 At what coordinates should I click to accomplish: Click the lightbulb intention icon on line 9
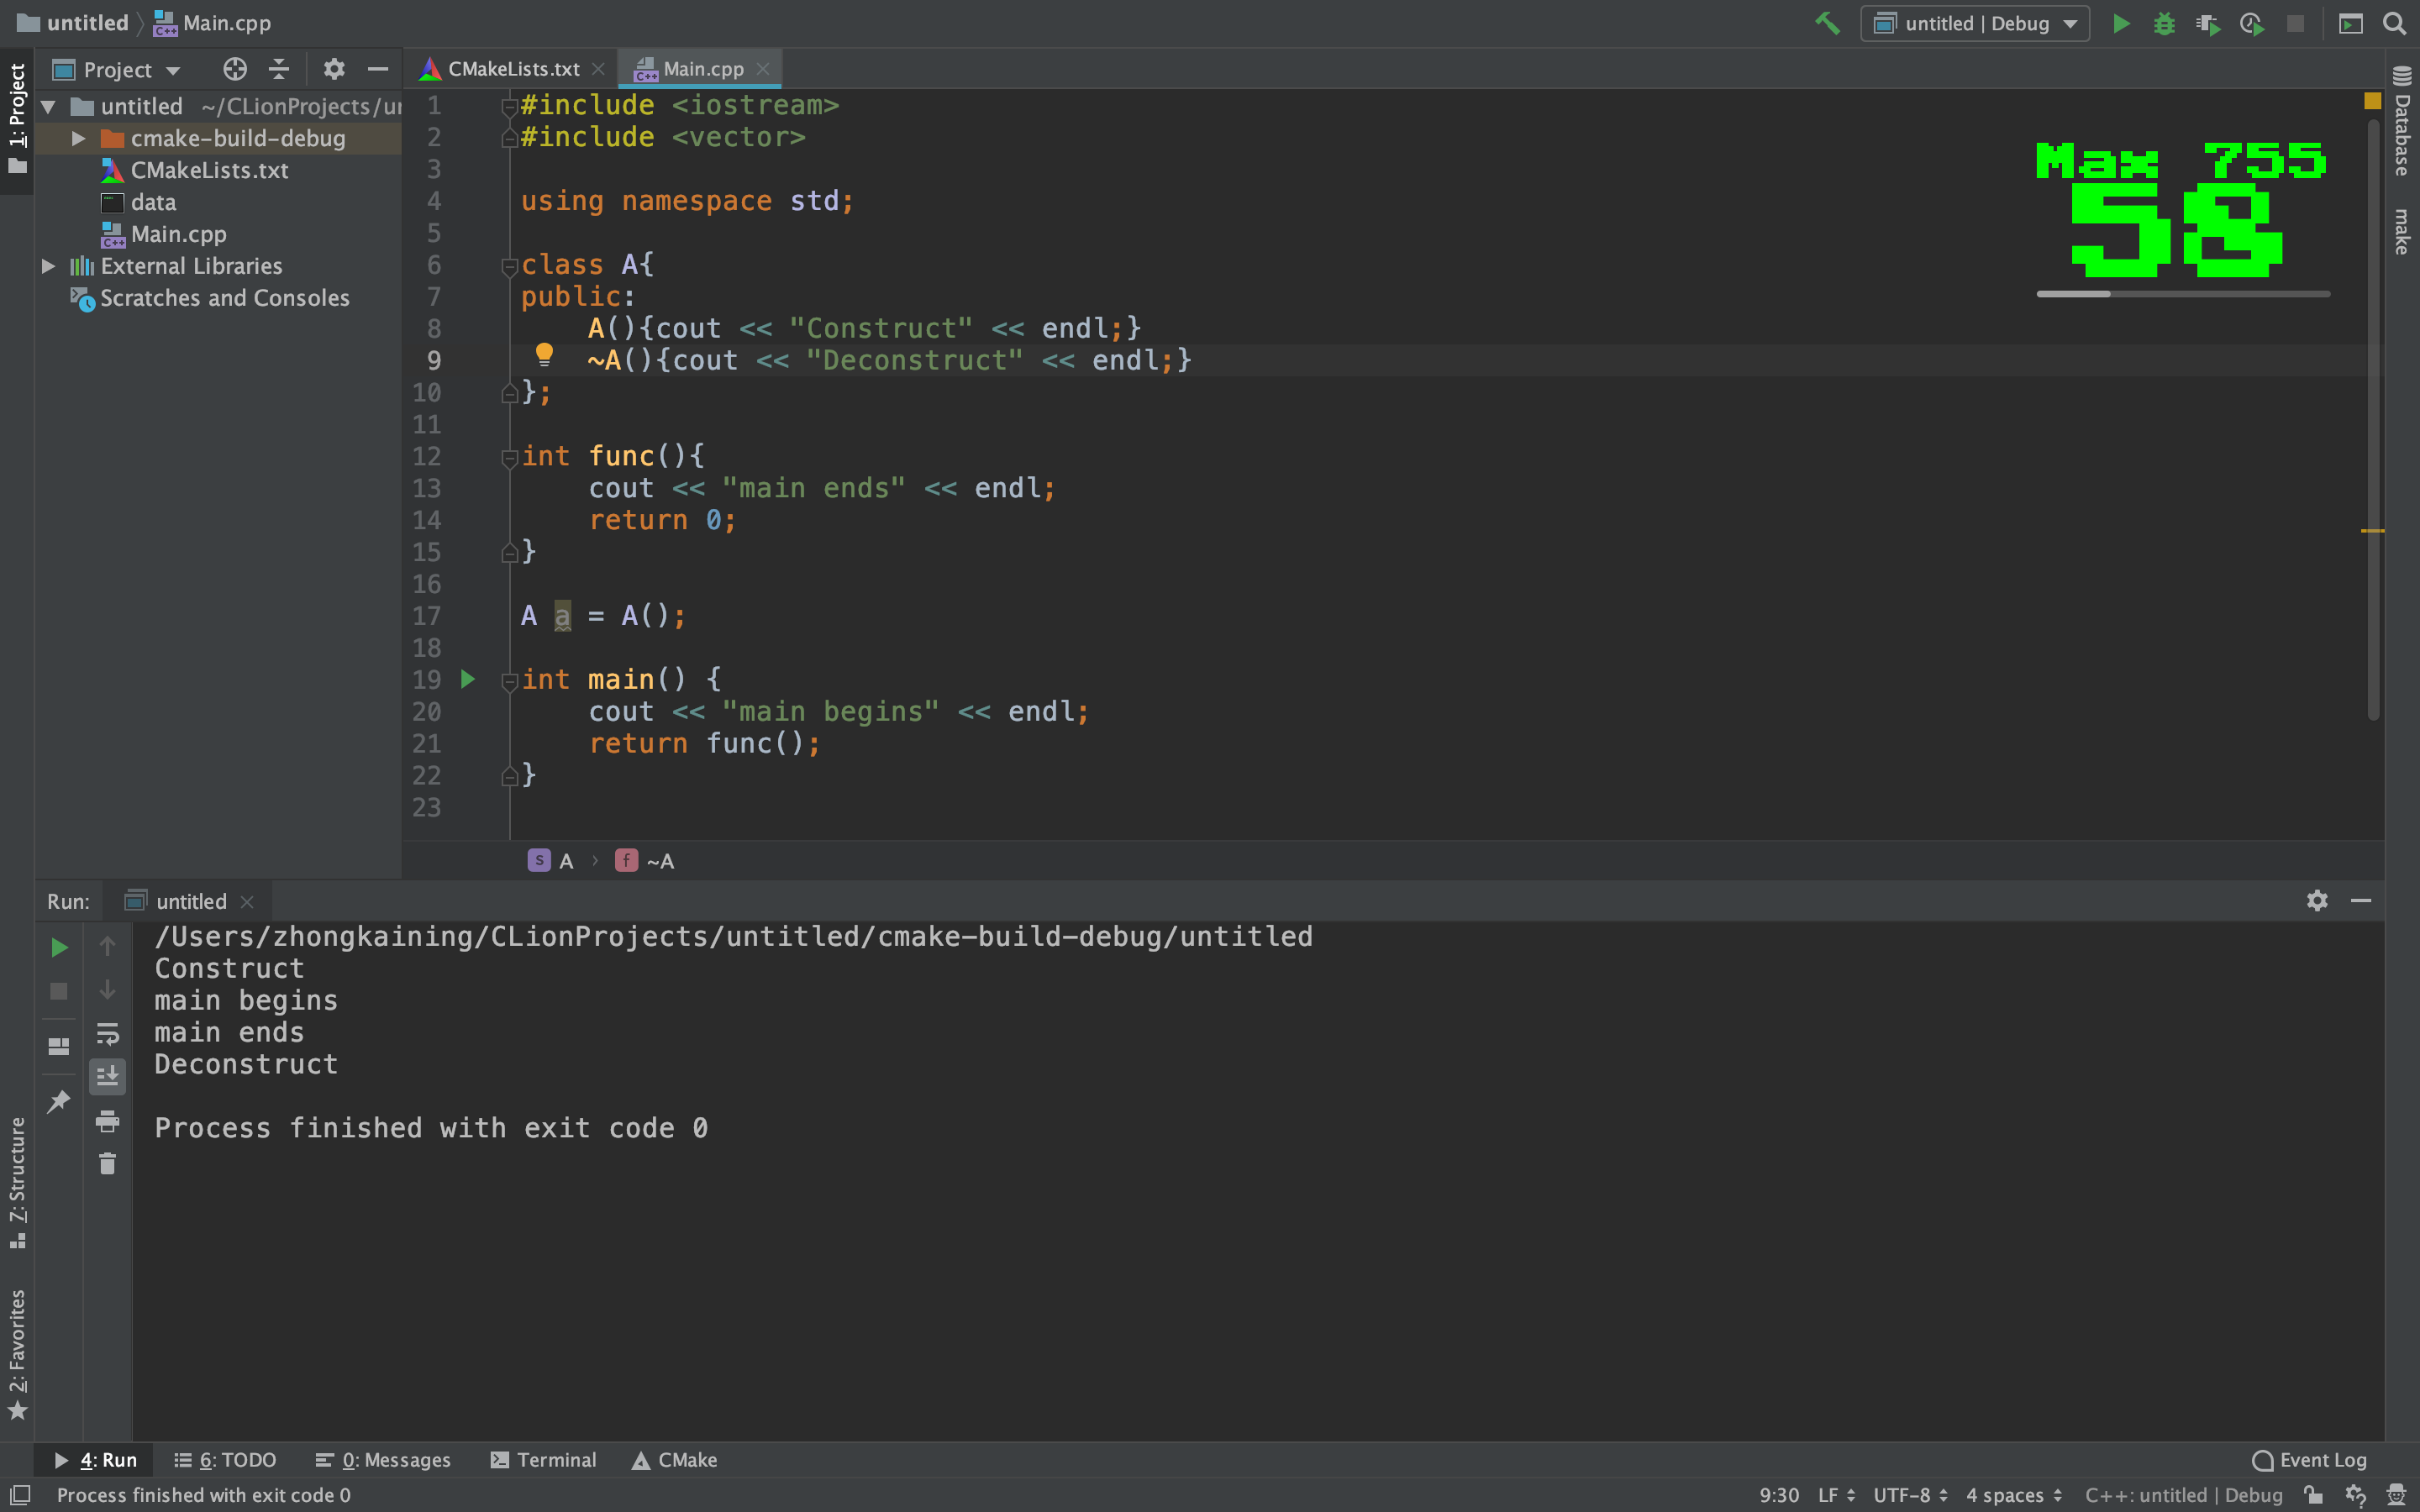(x=544, y=354)
